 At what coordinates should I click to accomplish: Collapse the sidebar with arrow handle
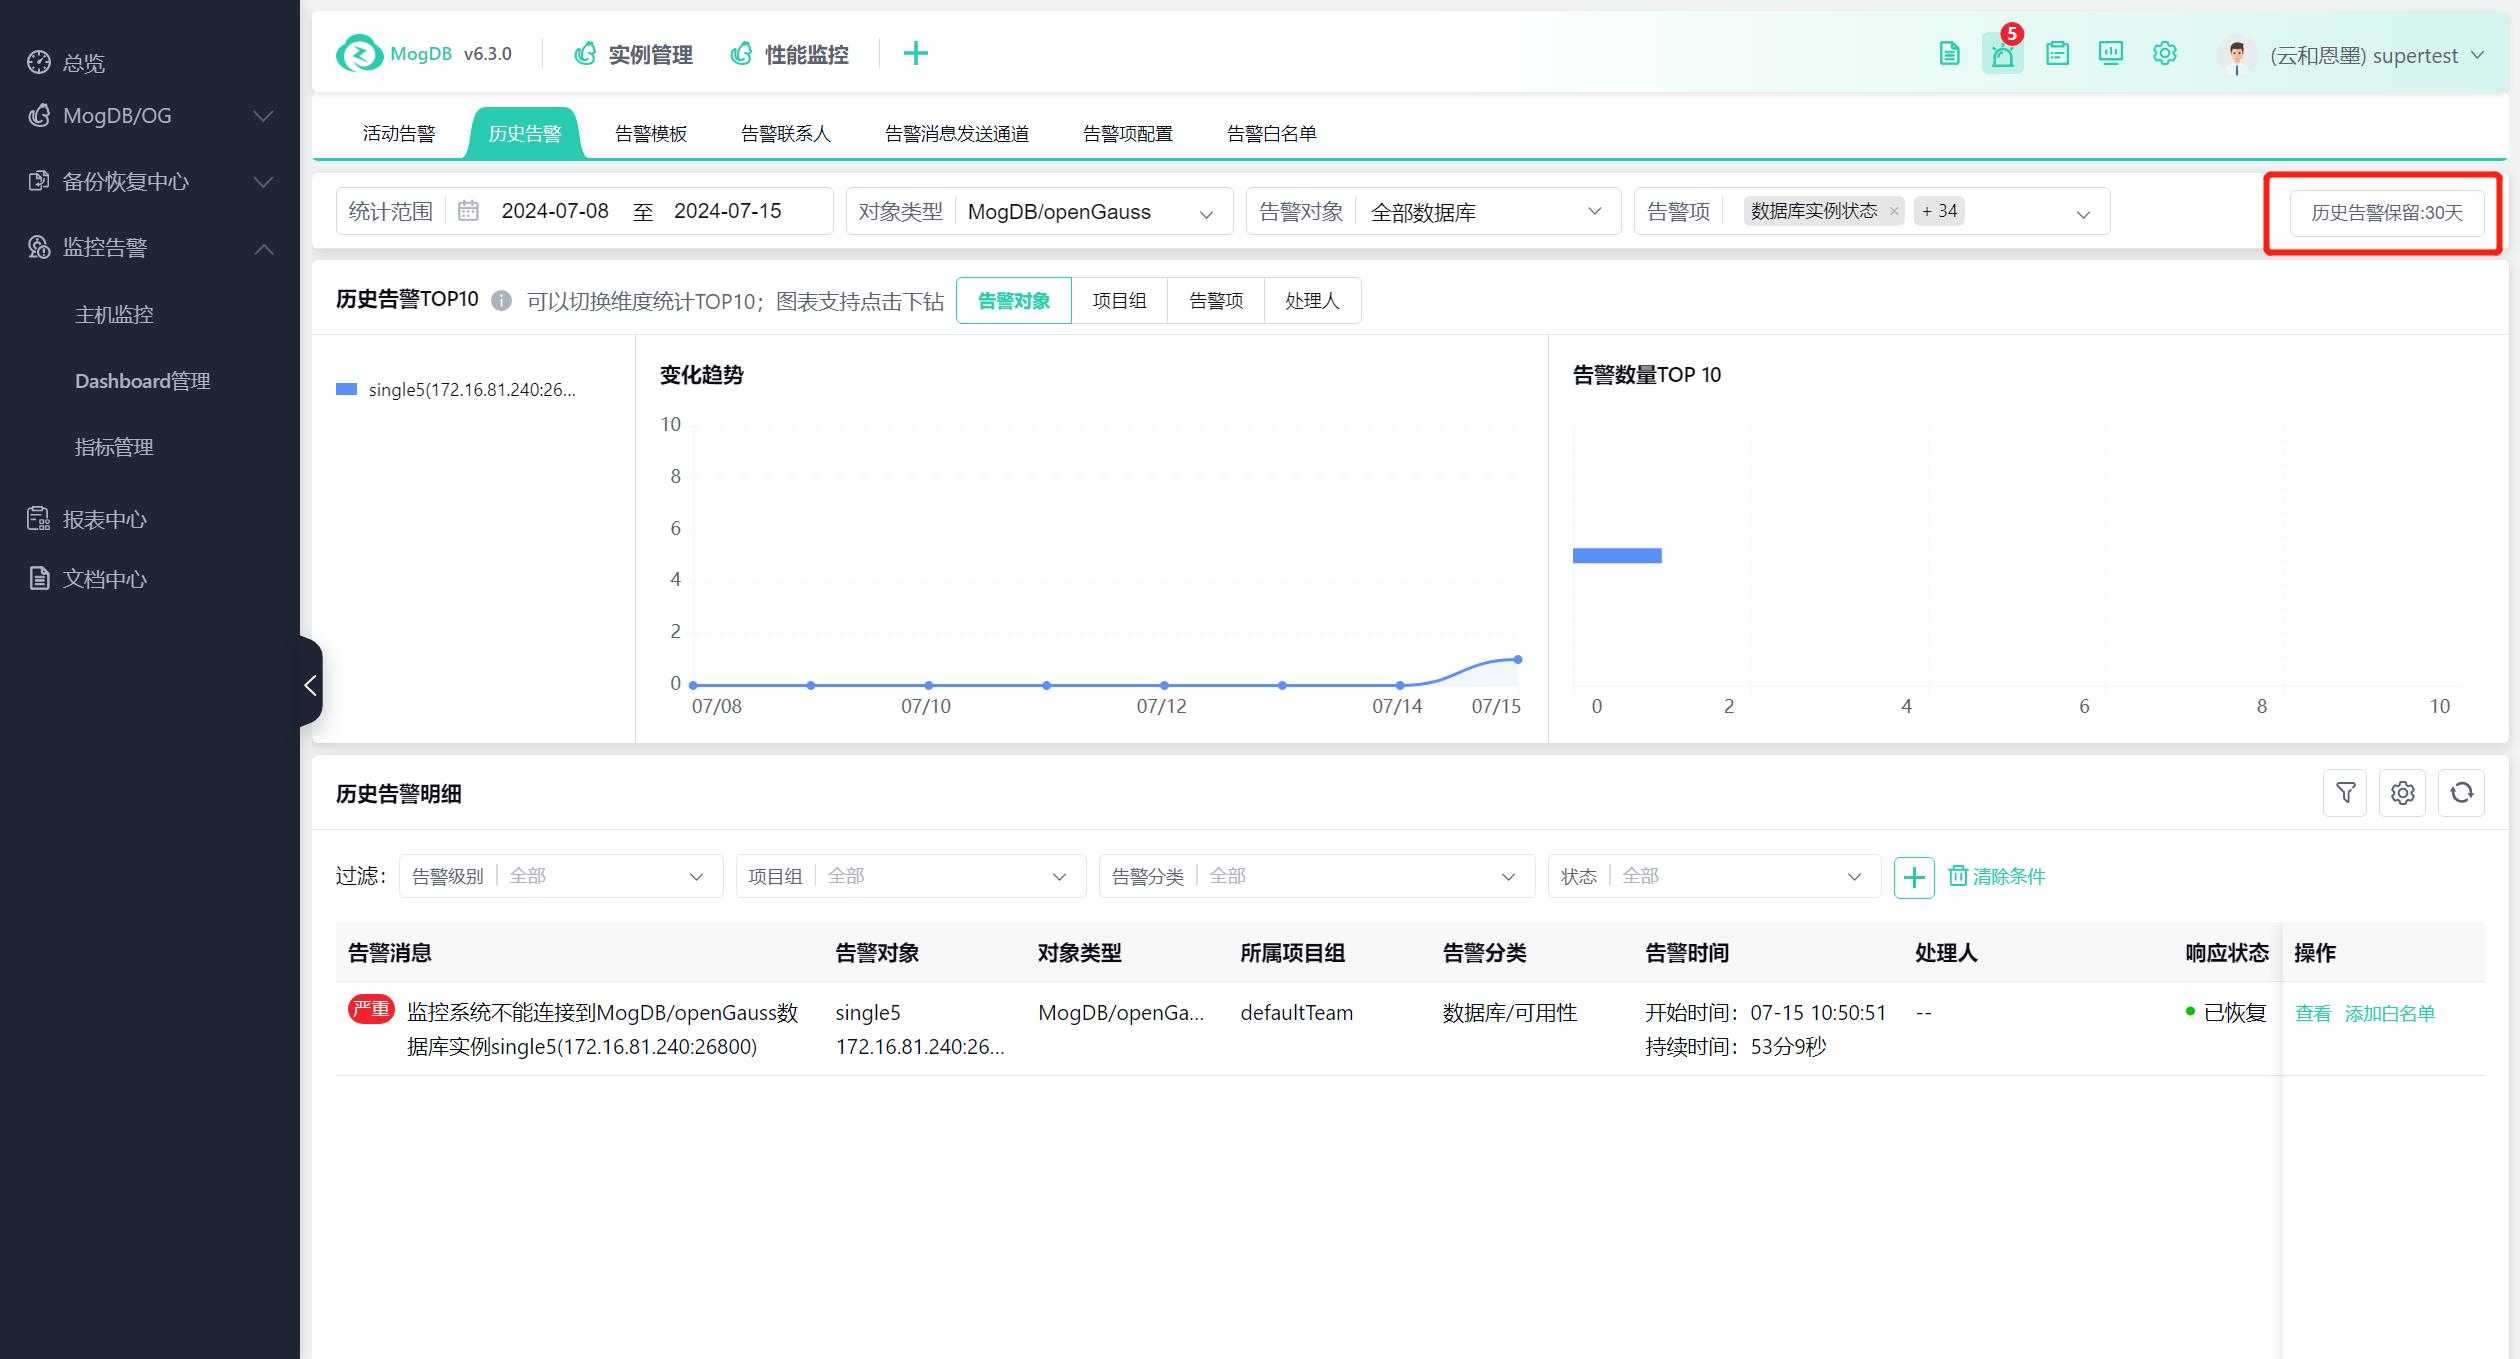(x=310, y=685)
